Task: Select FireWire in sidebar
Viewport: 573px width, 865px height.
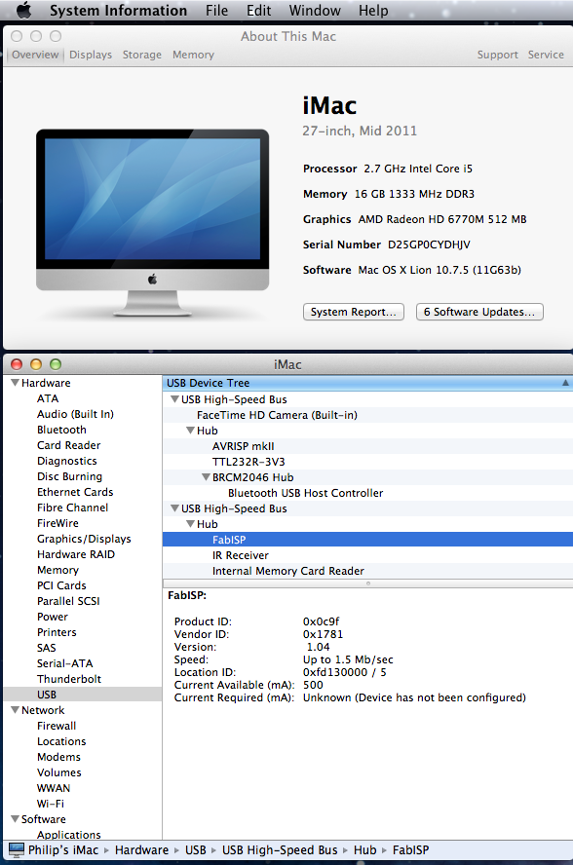Action: tap(57, 522)
